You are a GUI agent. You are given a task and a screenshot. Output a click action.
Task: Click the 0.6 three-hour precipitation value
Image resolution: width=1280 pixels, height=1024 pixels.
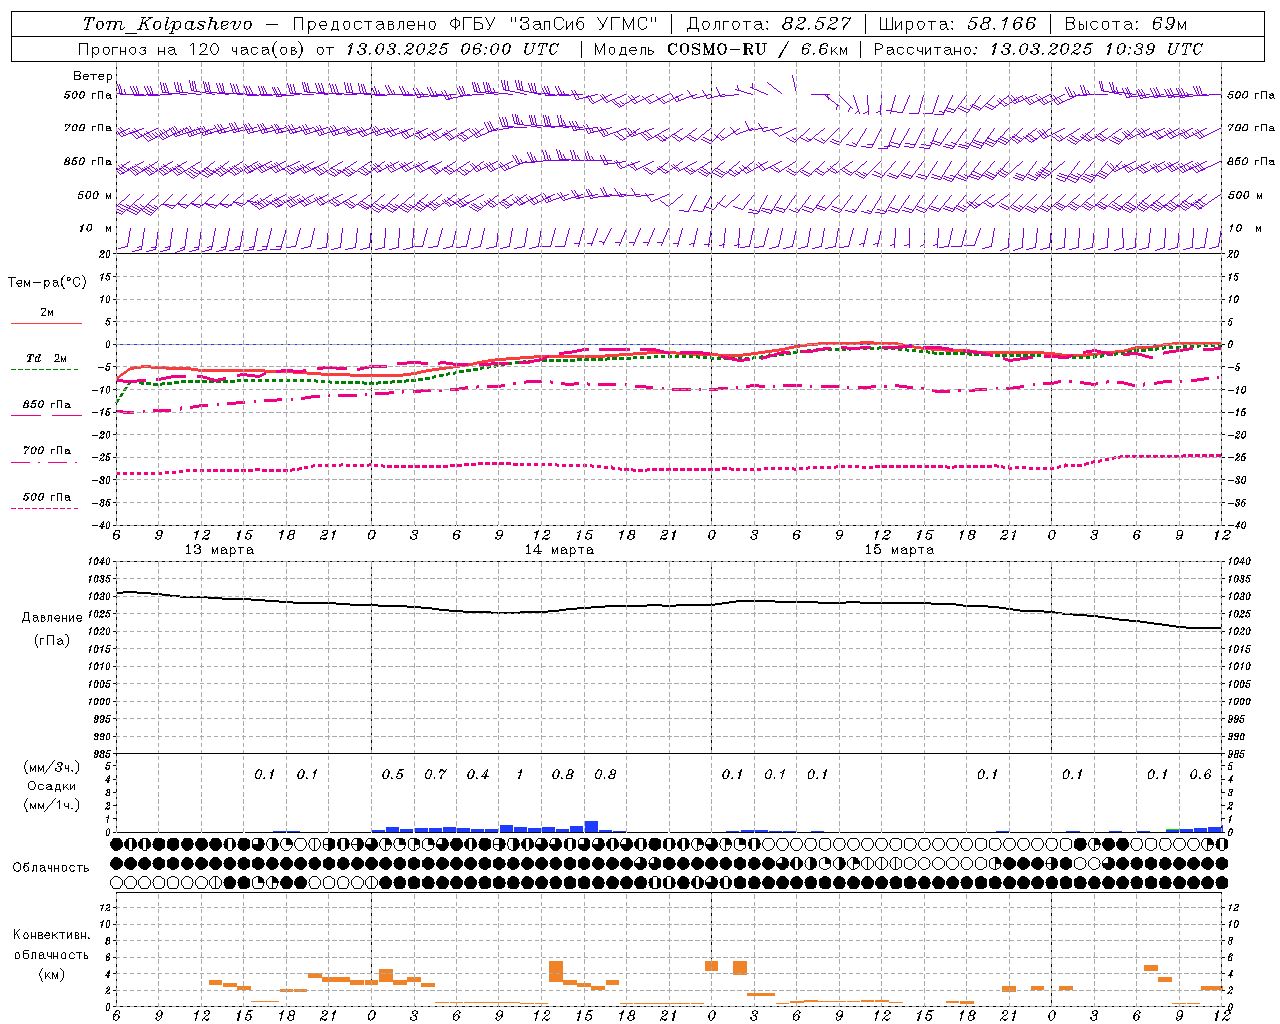[1200, 775]
